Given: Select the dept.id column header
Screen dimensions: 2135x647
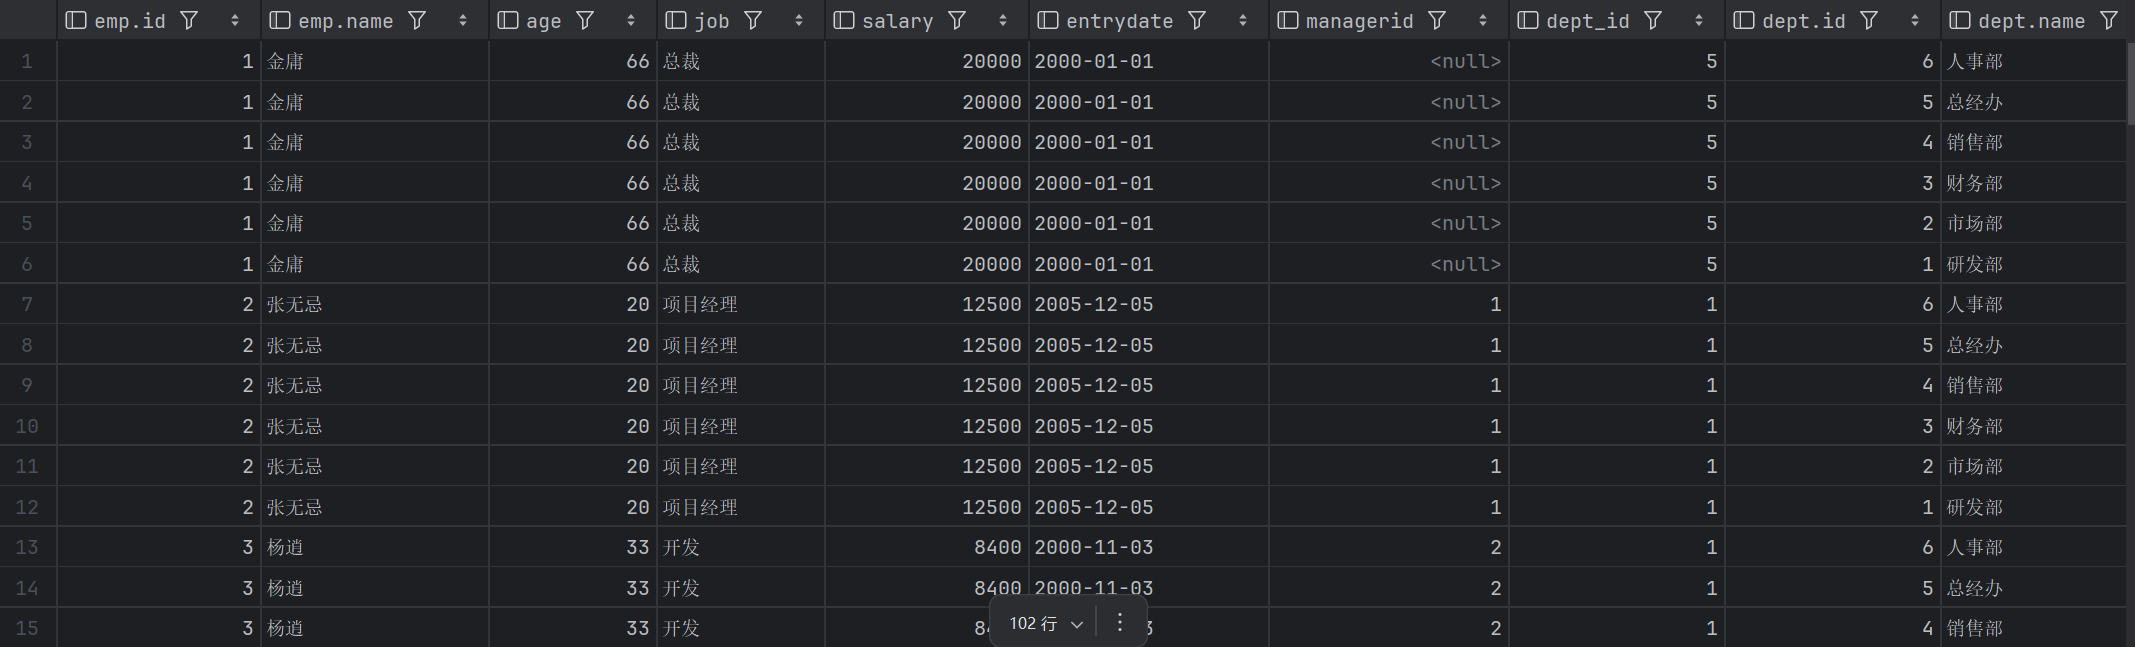Looking at the screenshot, I should (1803, 20).
